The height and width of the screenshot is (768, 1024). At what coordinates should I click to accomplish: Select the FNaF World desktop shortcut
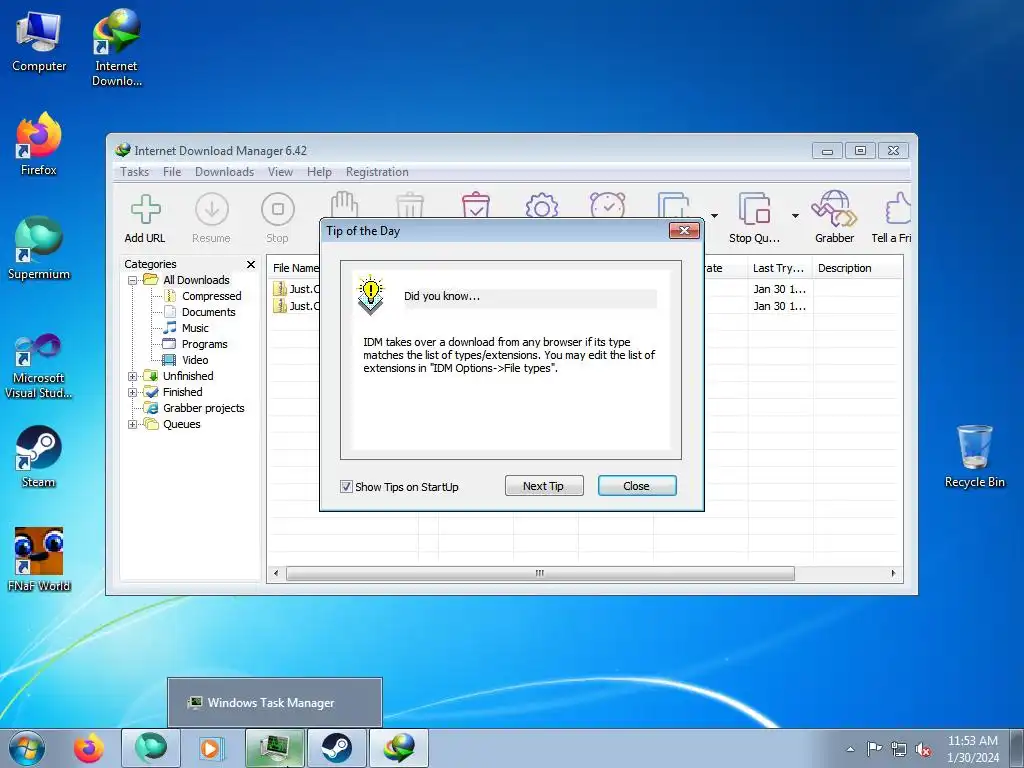point(39,560)
